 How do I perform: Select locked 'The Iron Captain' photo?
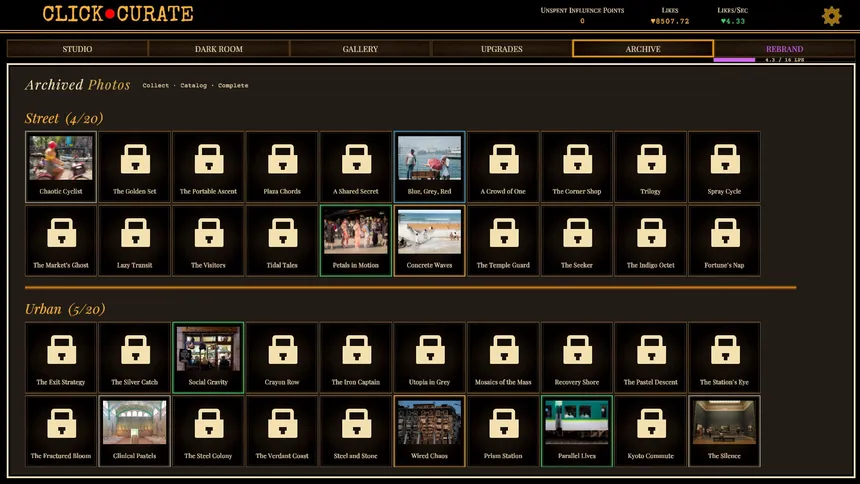[x=356, y=357]
